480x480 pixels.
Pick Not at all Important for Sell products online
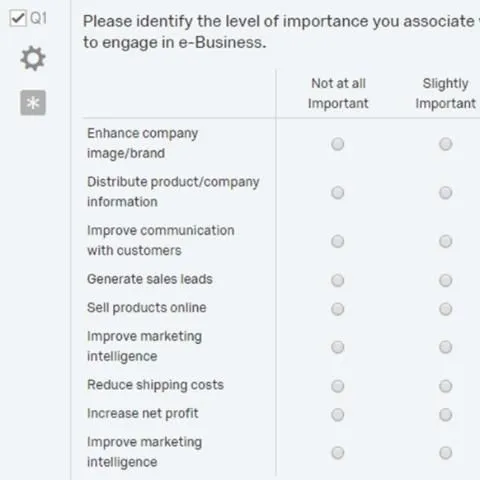coord(337,309)
